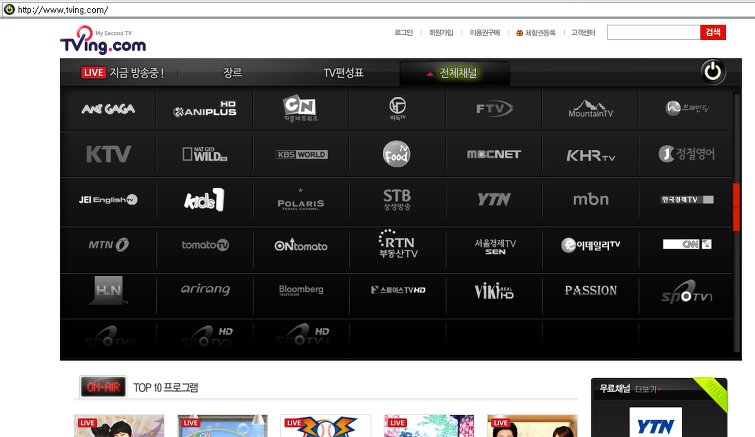Choose the Nat Geo WILD channel
This screenshot has width=755, height=437.
coord(205,154)
